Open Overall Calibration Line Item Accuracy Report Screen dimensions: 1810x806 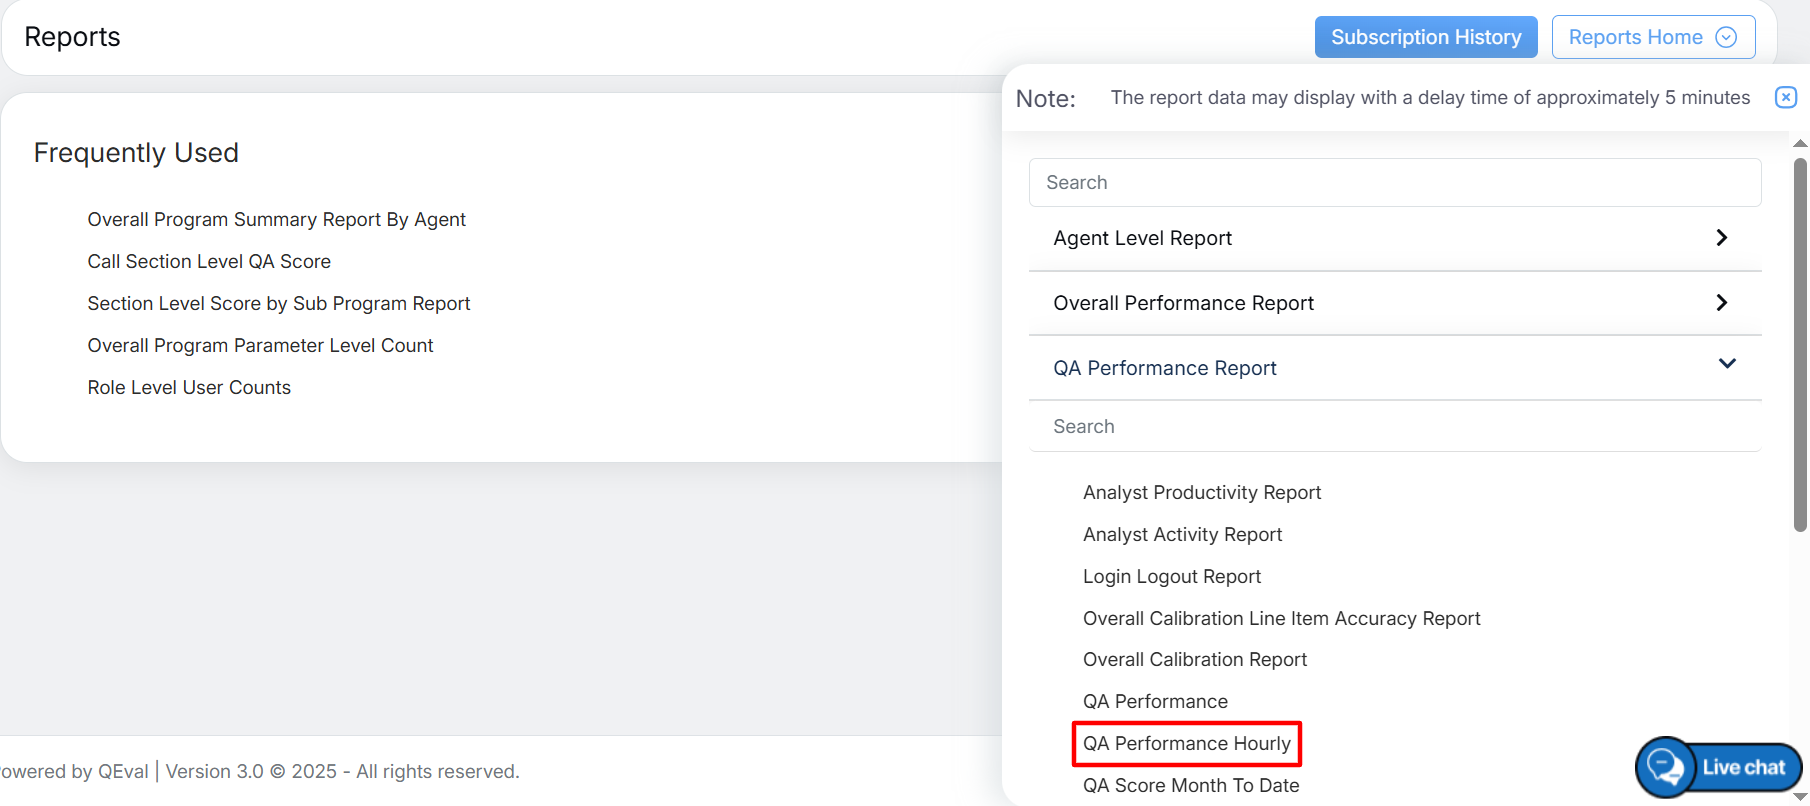(1281, 619)
